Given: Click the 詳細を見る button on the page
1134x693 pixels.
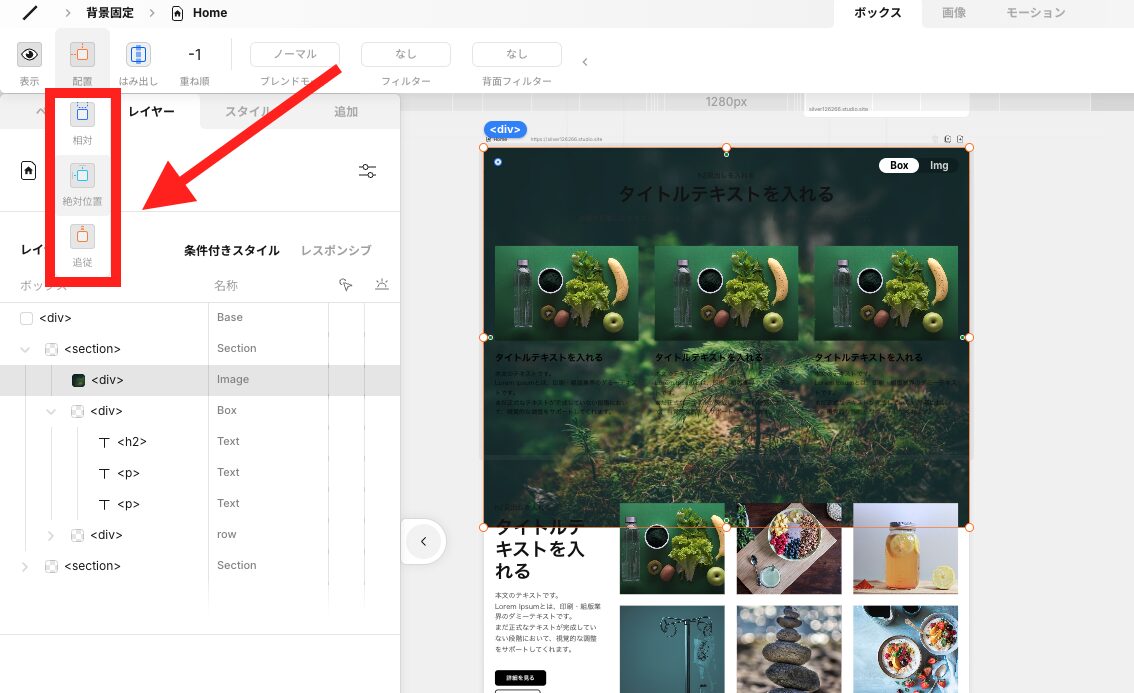Looking at the screenshot, I should (x=518, y=677).
